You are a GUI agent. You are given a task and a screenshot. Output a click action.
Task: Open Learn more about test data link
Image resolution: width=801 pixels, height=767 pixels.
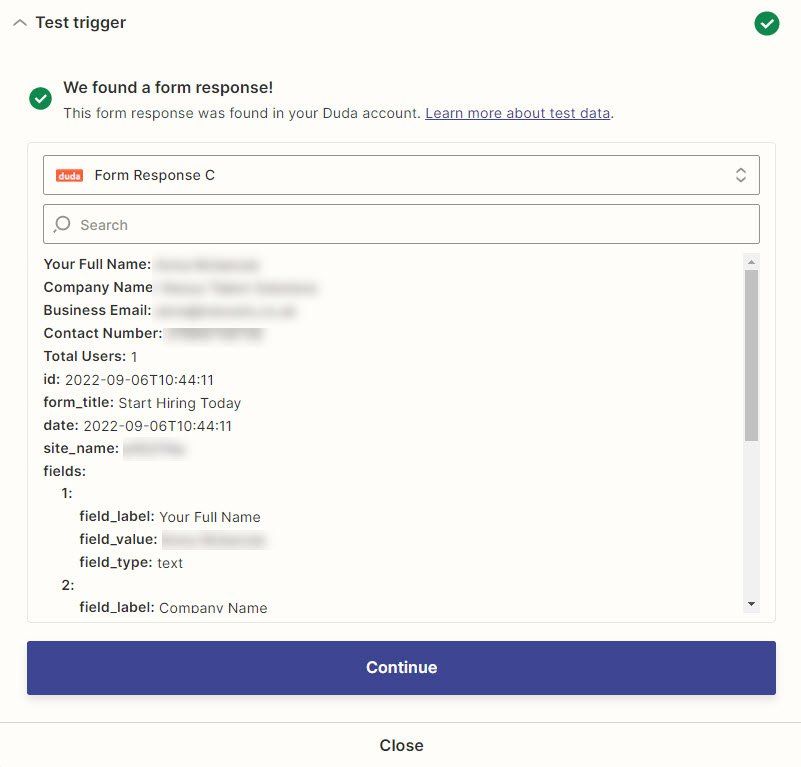(517, 113)
